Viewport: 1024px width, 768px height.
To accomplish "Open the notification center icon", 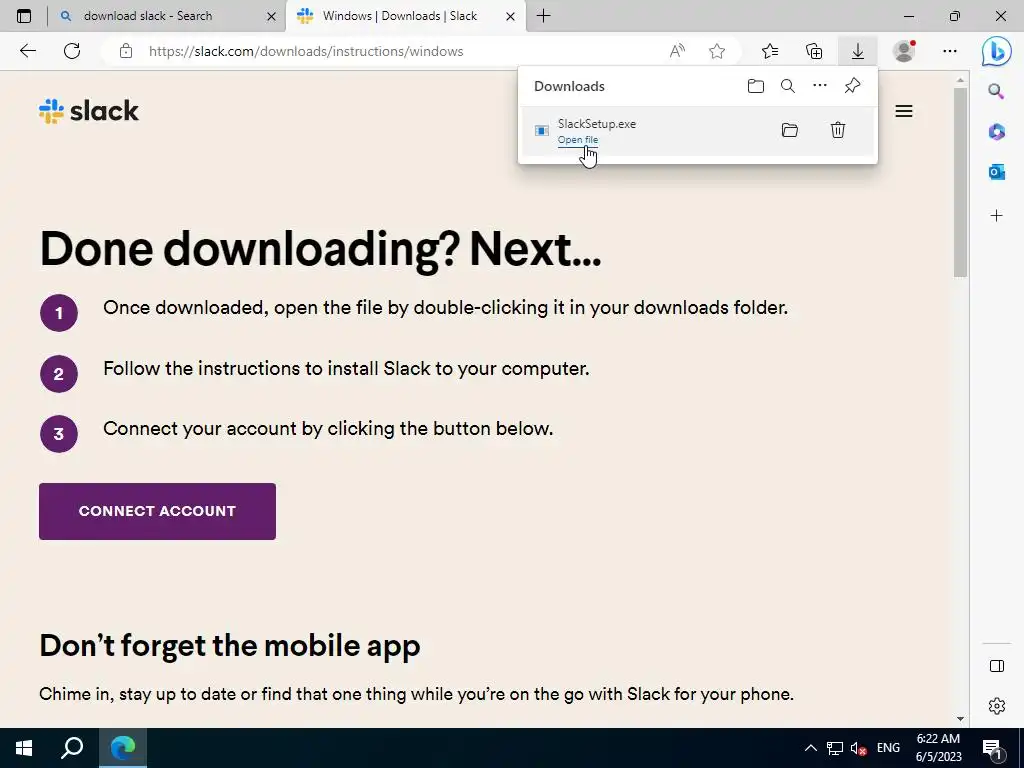I will [x=992, y=748].
